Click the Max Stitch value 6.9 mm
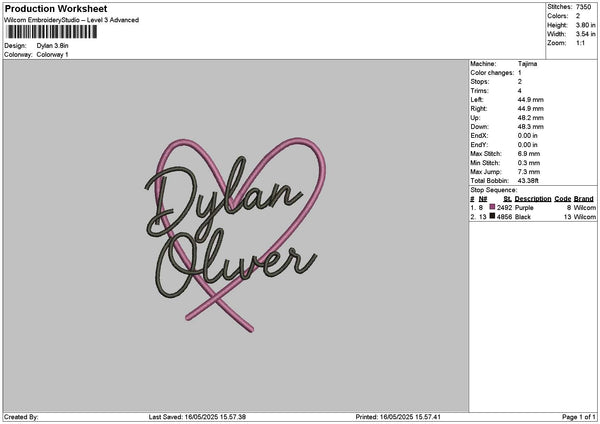The height and width of the screenshot is (424, 600). (529, 154)
